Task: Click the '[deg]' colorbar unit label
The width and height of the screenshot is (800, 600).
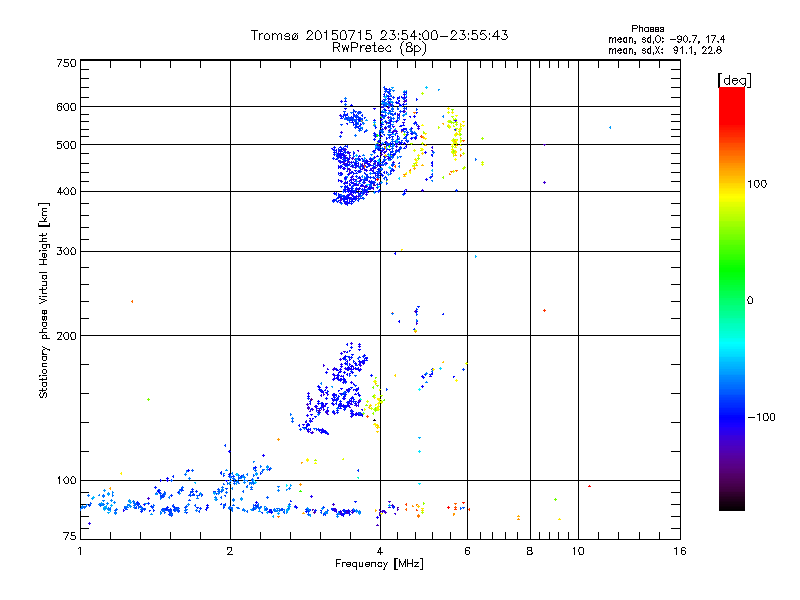Action: 734,80
